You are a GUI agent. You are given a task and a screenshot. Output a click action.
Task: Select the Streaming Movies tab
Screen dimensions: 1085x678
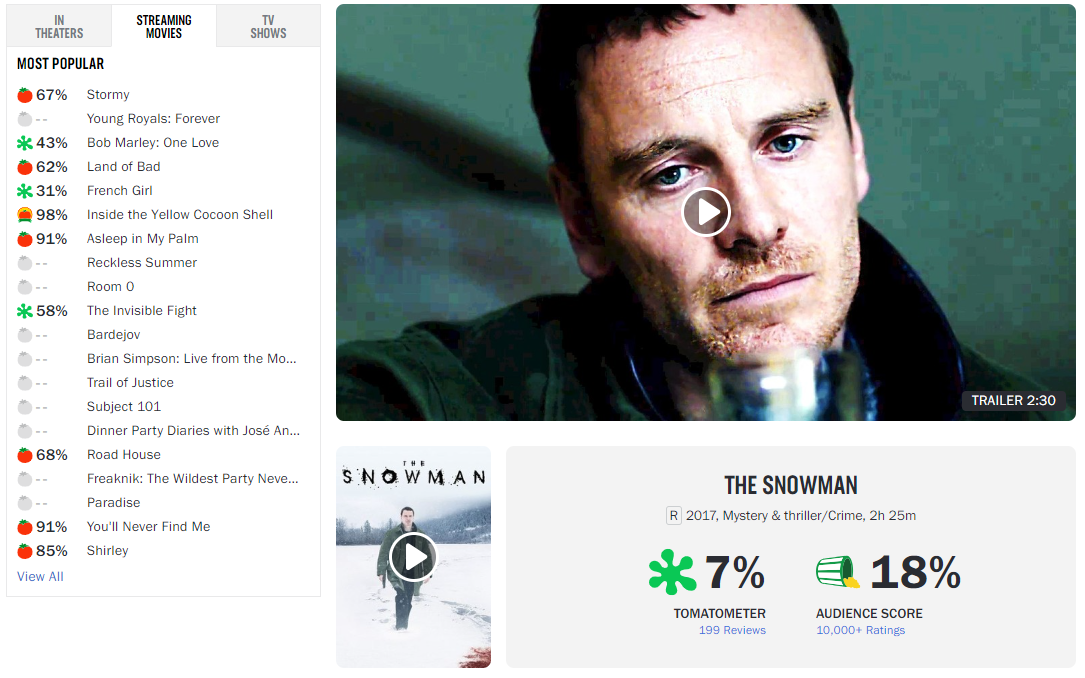164,26
